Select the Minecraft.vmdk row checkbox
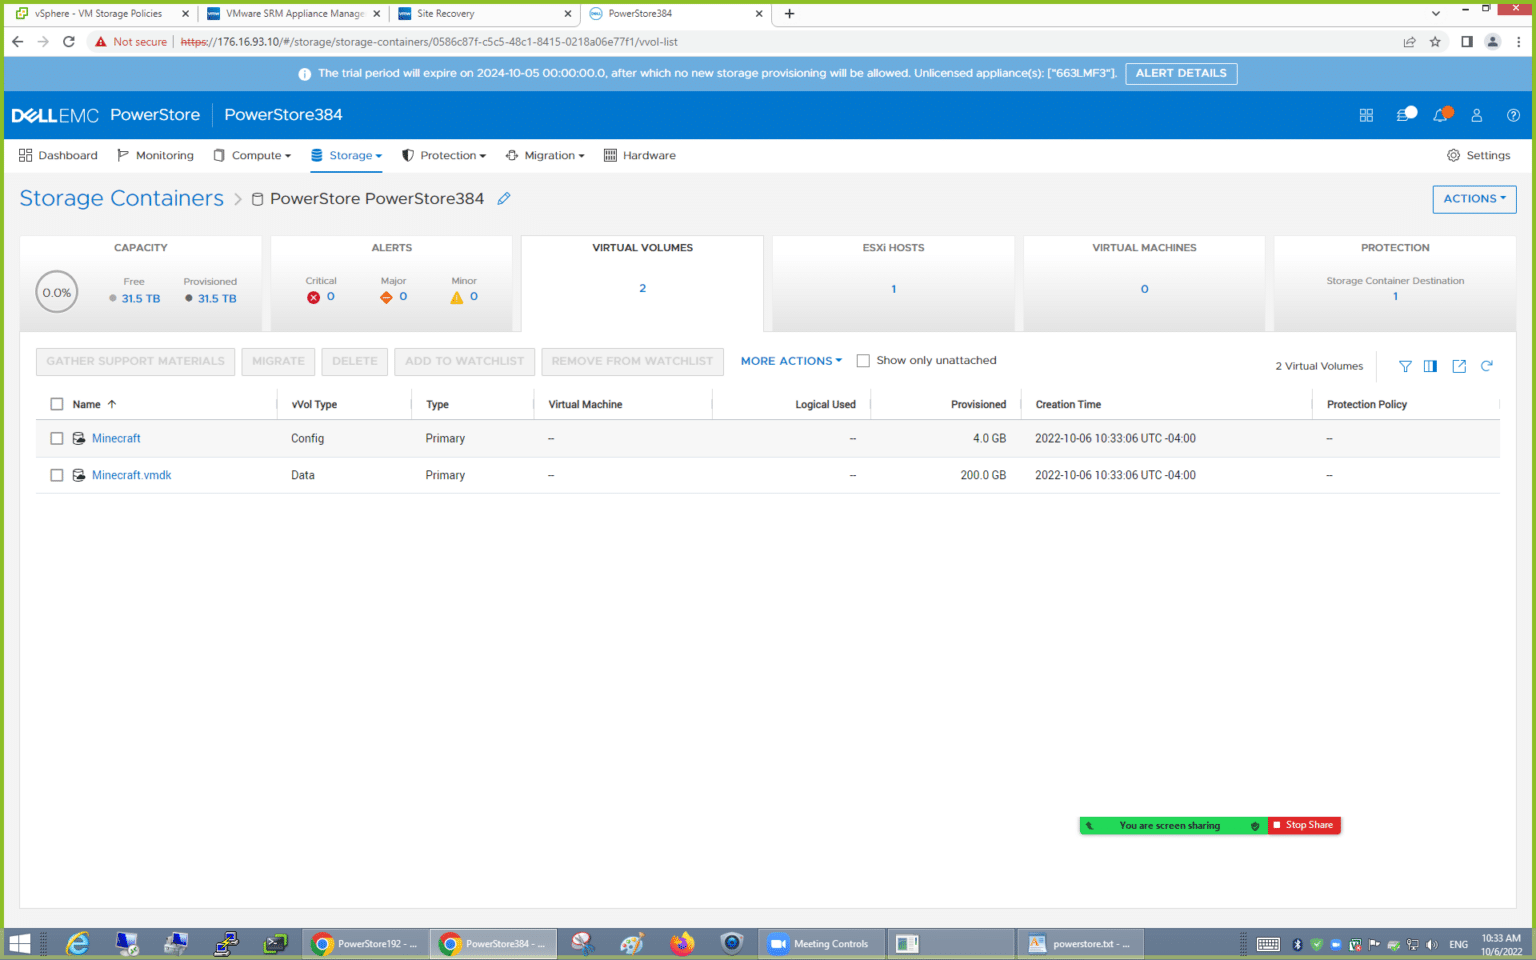Viewport: 1536px width, 960px height. click(57, 475)
